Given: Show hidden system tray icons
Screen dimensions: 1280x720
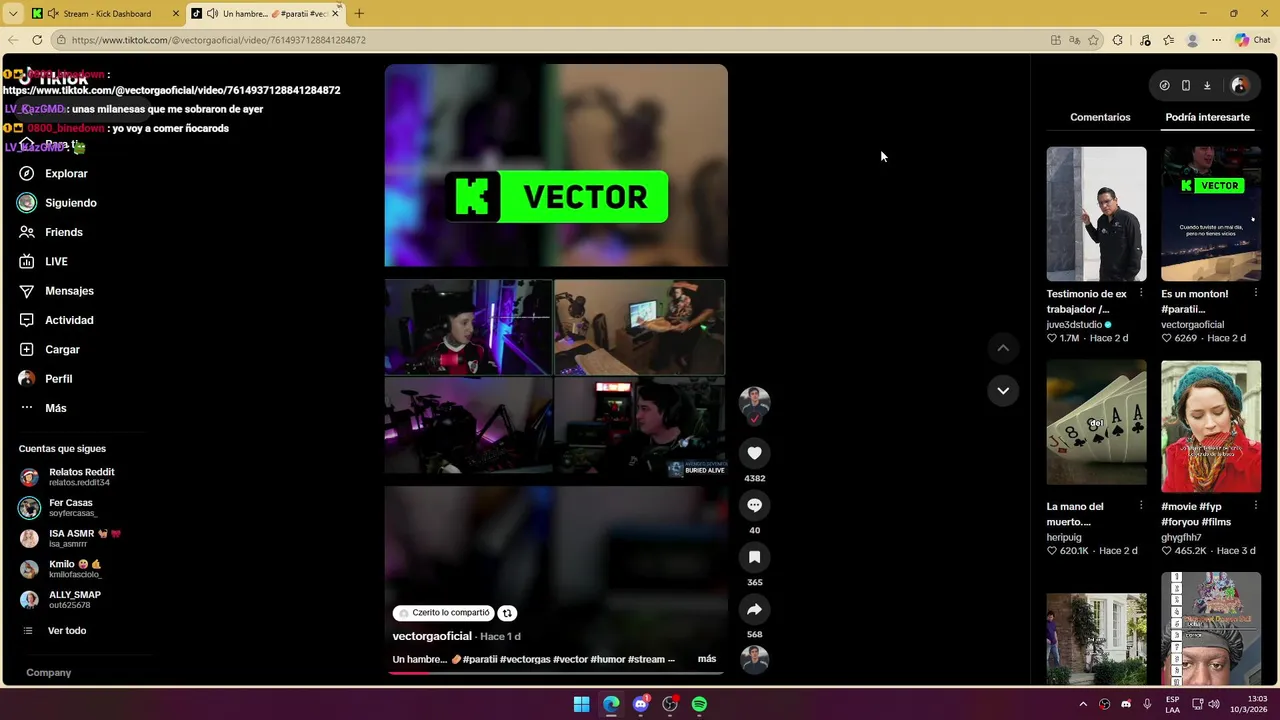Looking at the screenshot, I should (x=1082, y=704).
